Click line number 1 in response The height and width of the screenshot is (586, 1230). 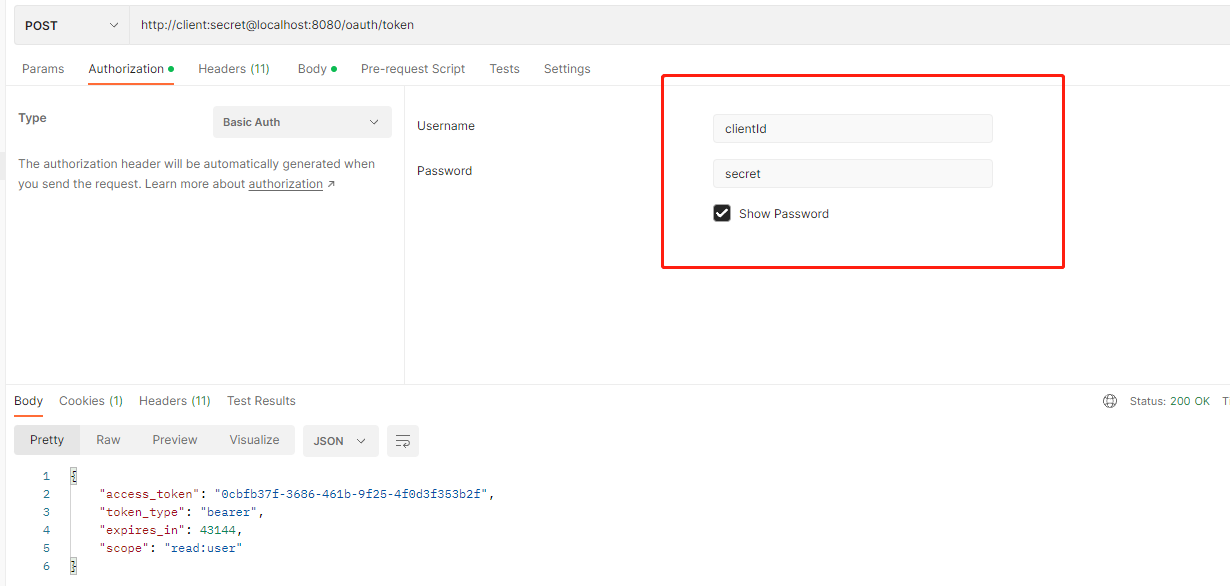46,476
